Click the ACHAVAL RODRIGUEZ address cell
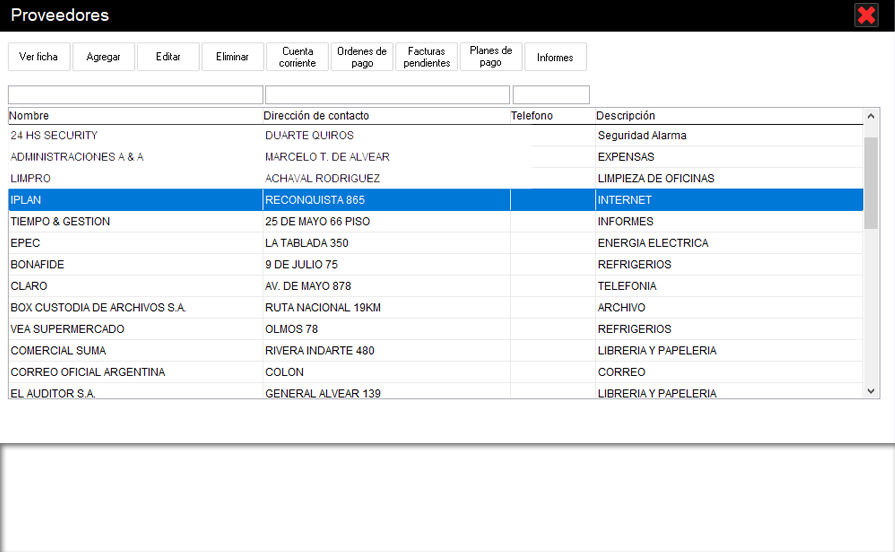 pyautogui.click(x=386, y=179)
